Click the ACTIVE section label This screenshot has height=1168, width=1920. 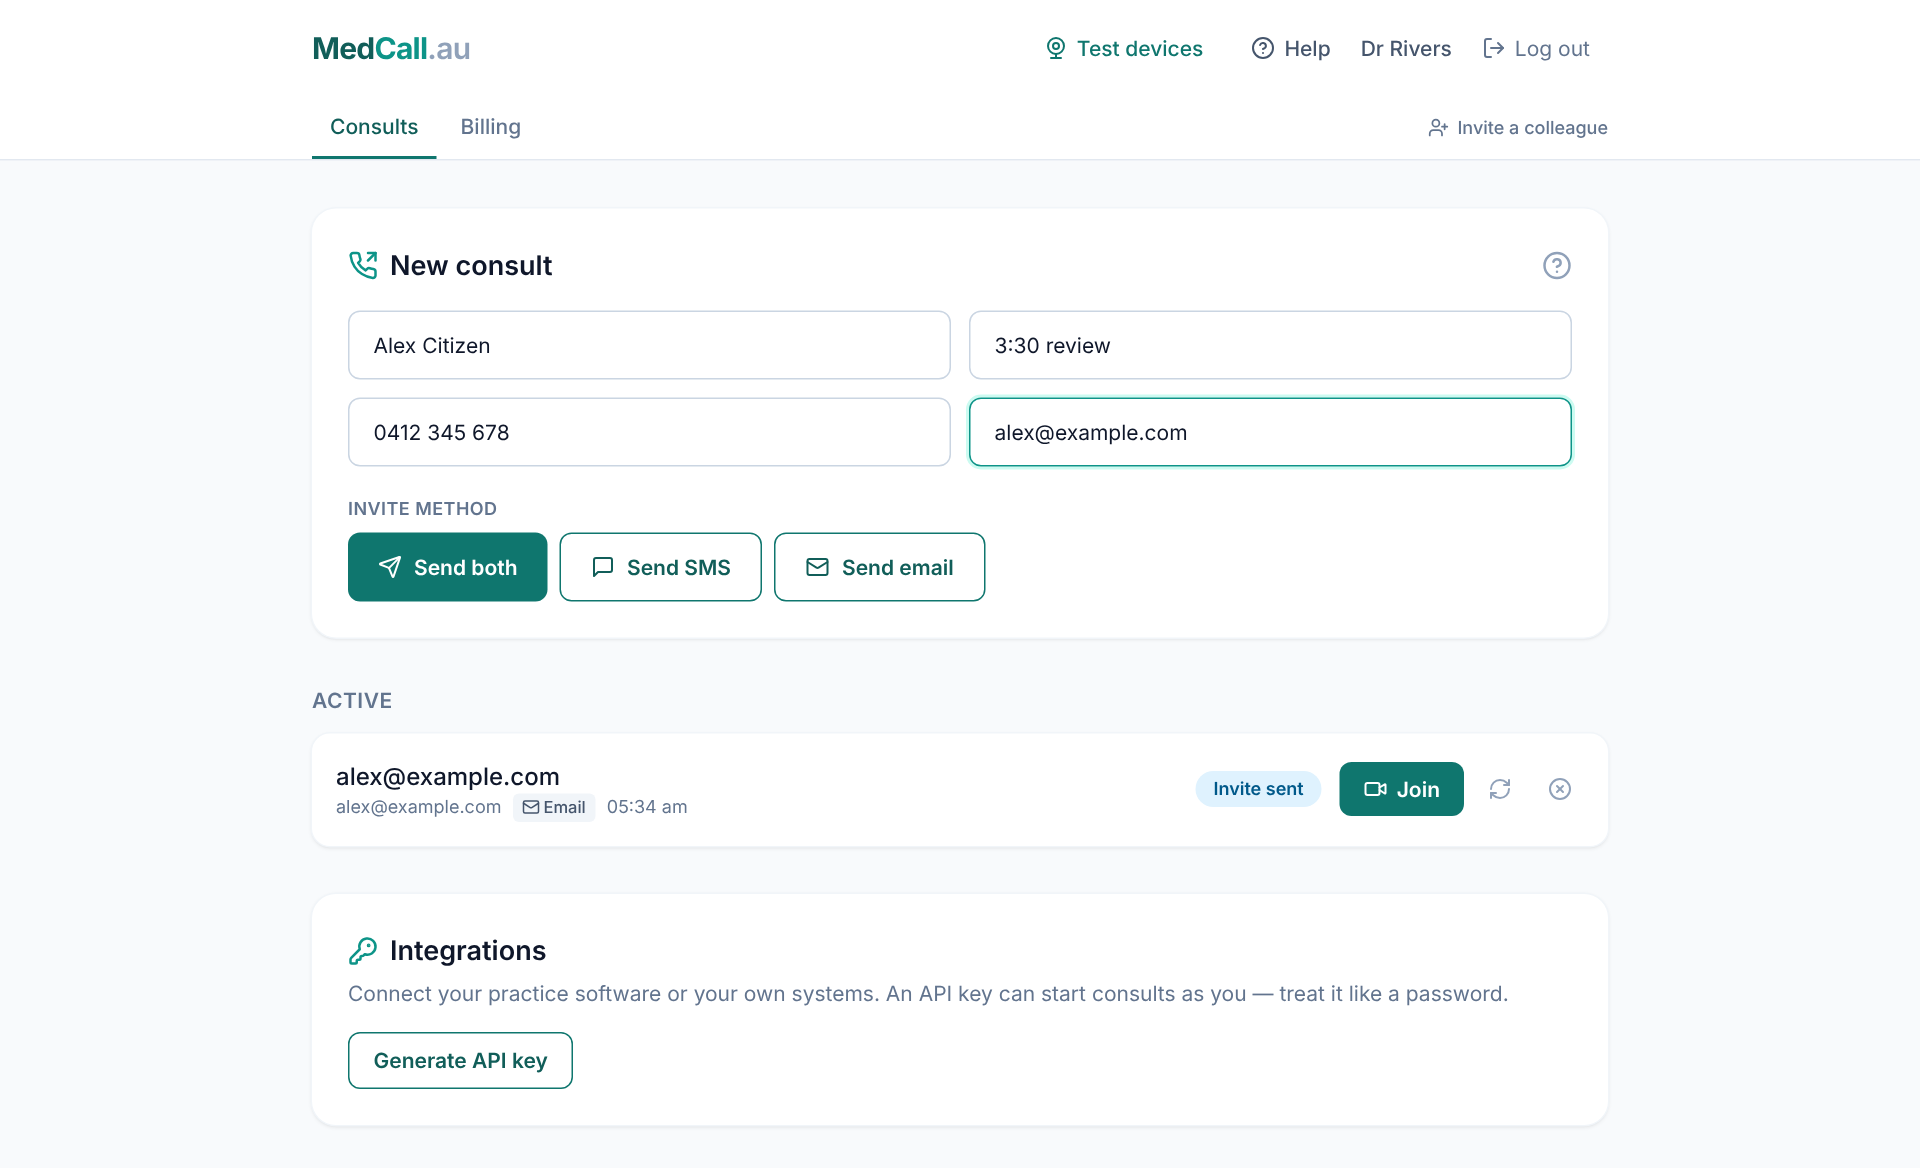coord(352,700)
